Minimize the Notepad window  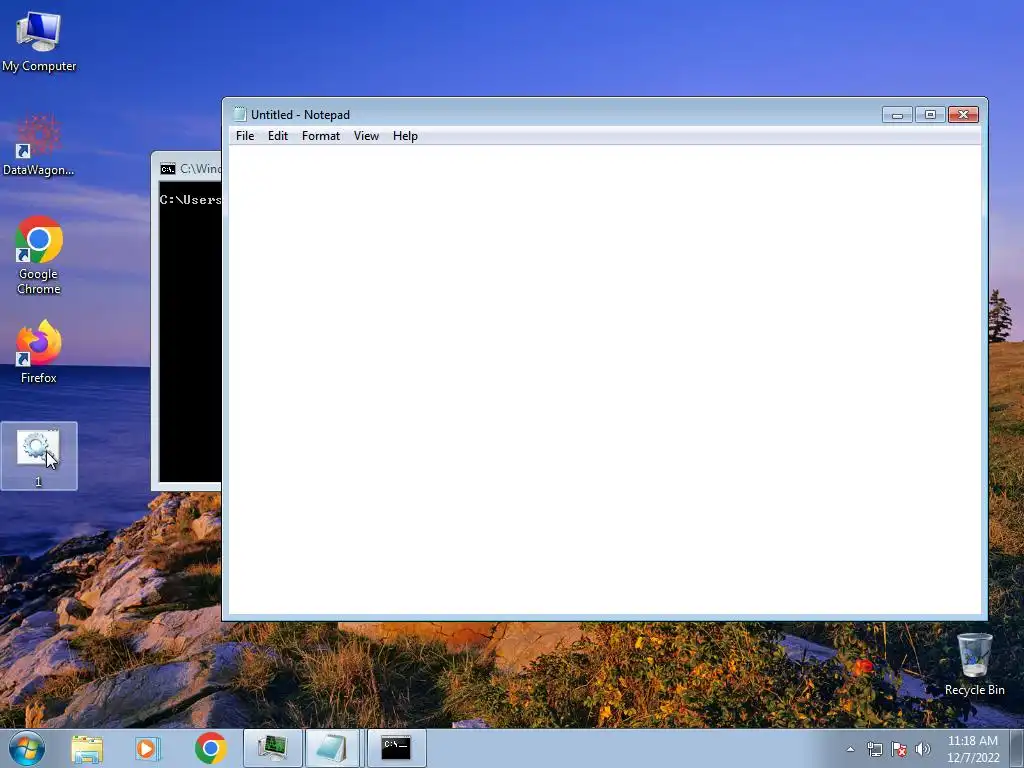coord(897,115)
